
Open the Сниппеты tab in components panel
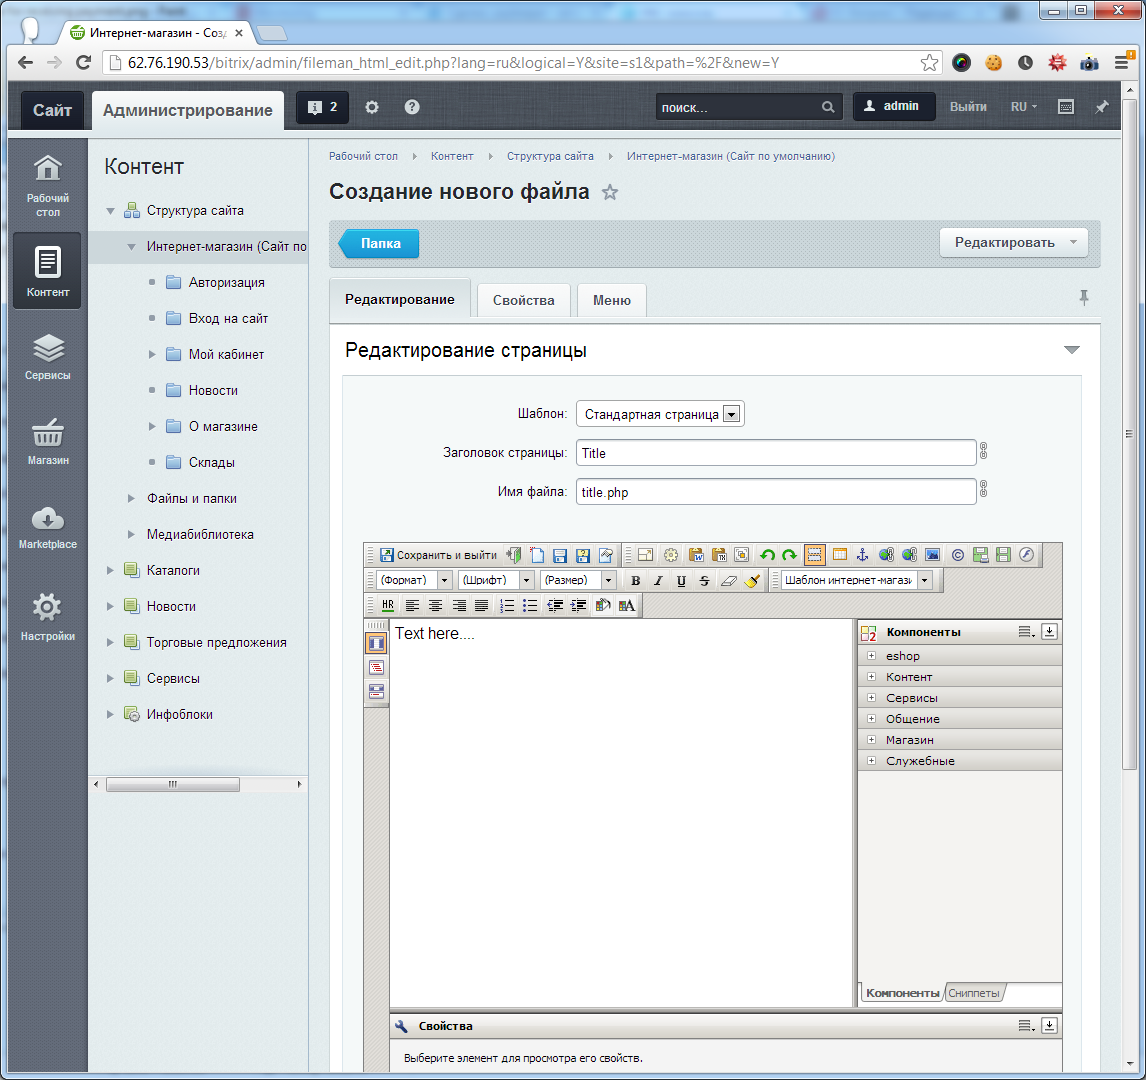[x=973, y=993]
